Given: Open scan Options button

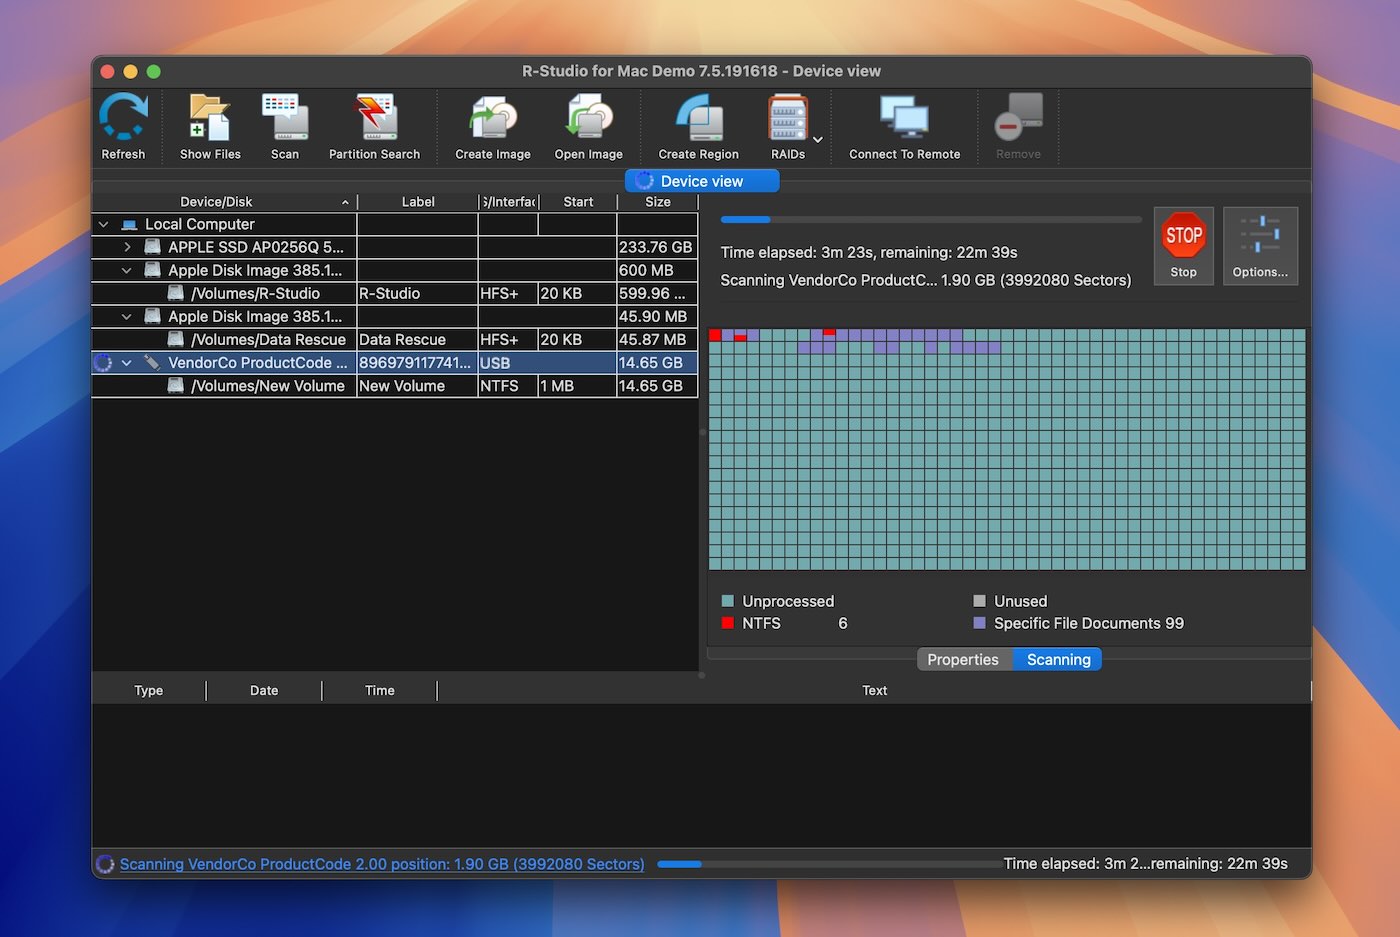Looking at the screenshot, I should 1260,246.
